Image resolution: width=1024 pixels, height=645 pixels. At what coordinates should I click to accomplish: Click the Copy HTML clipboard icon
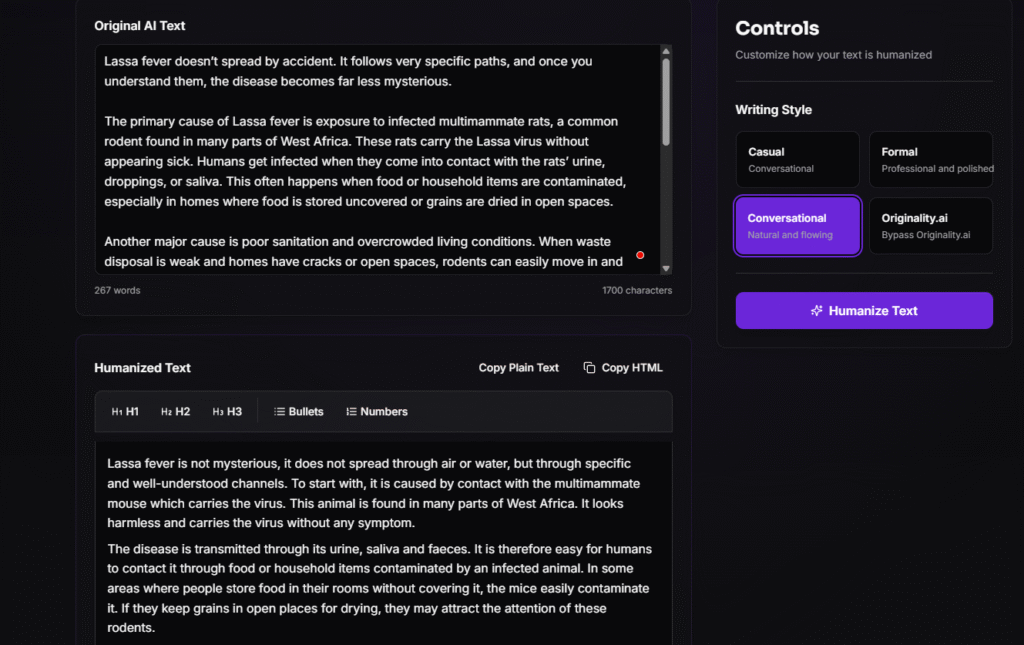589,368
